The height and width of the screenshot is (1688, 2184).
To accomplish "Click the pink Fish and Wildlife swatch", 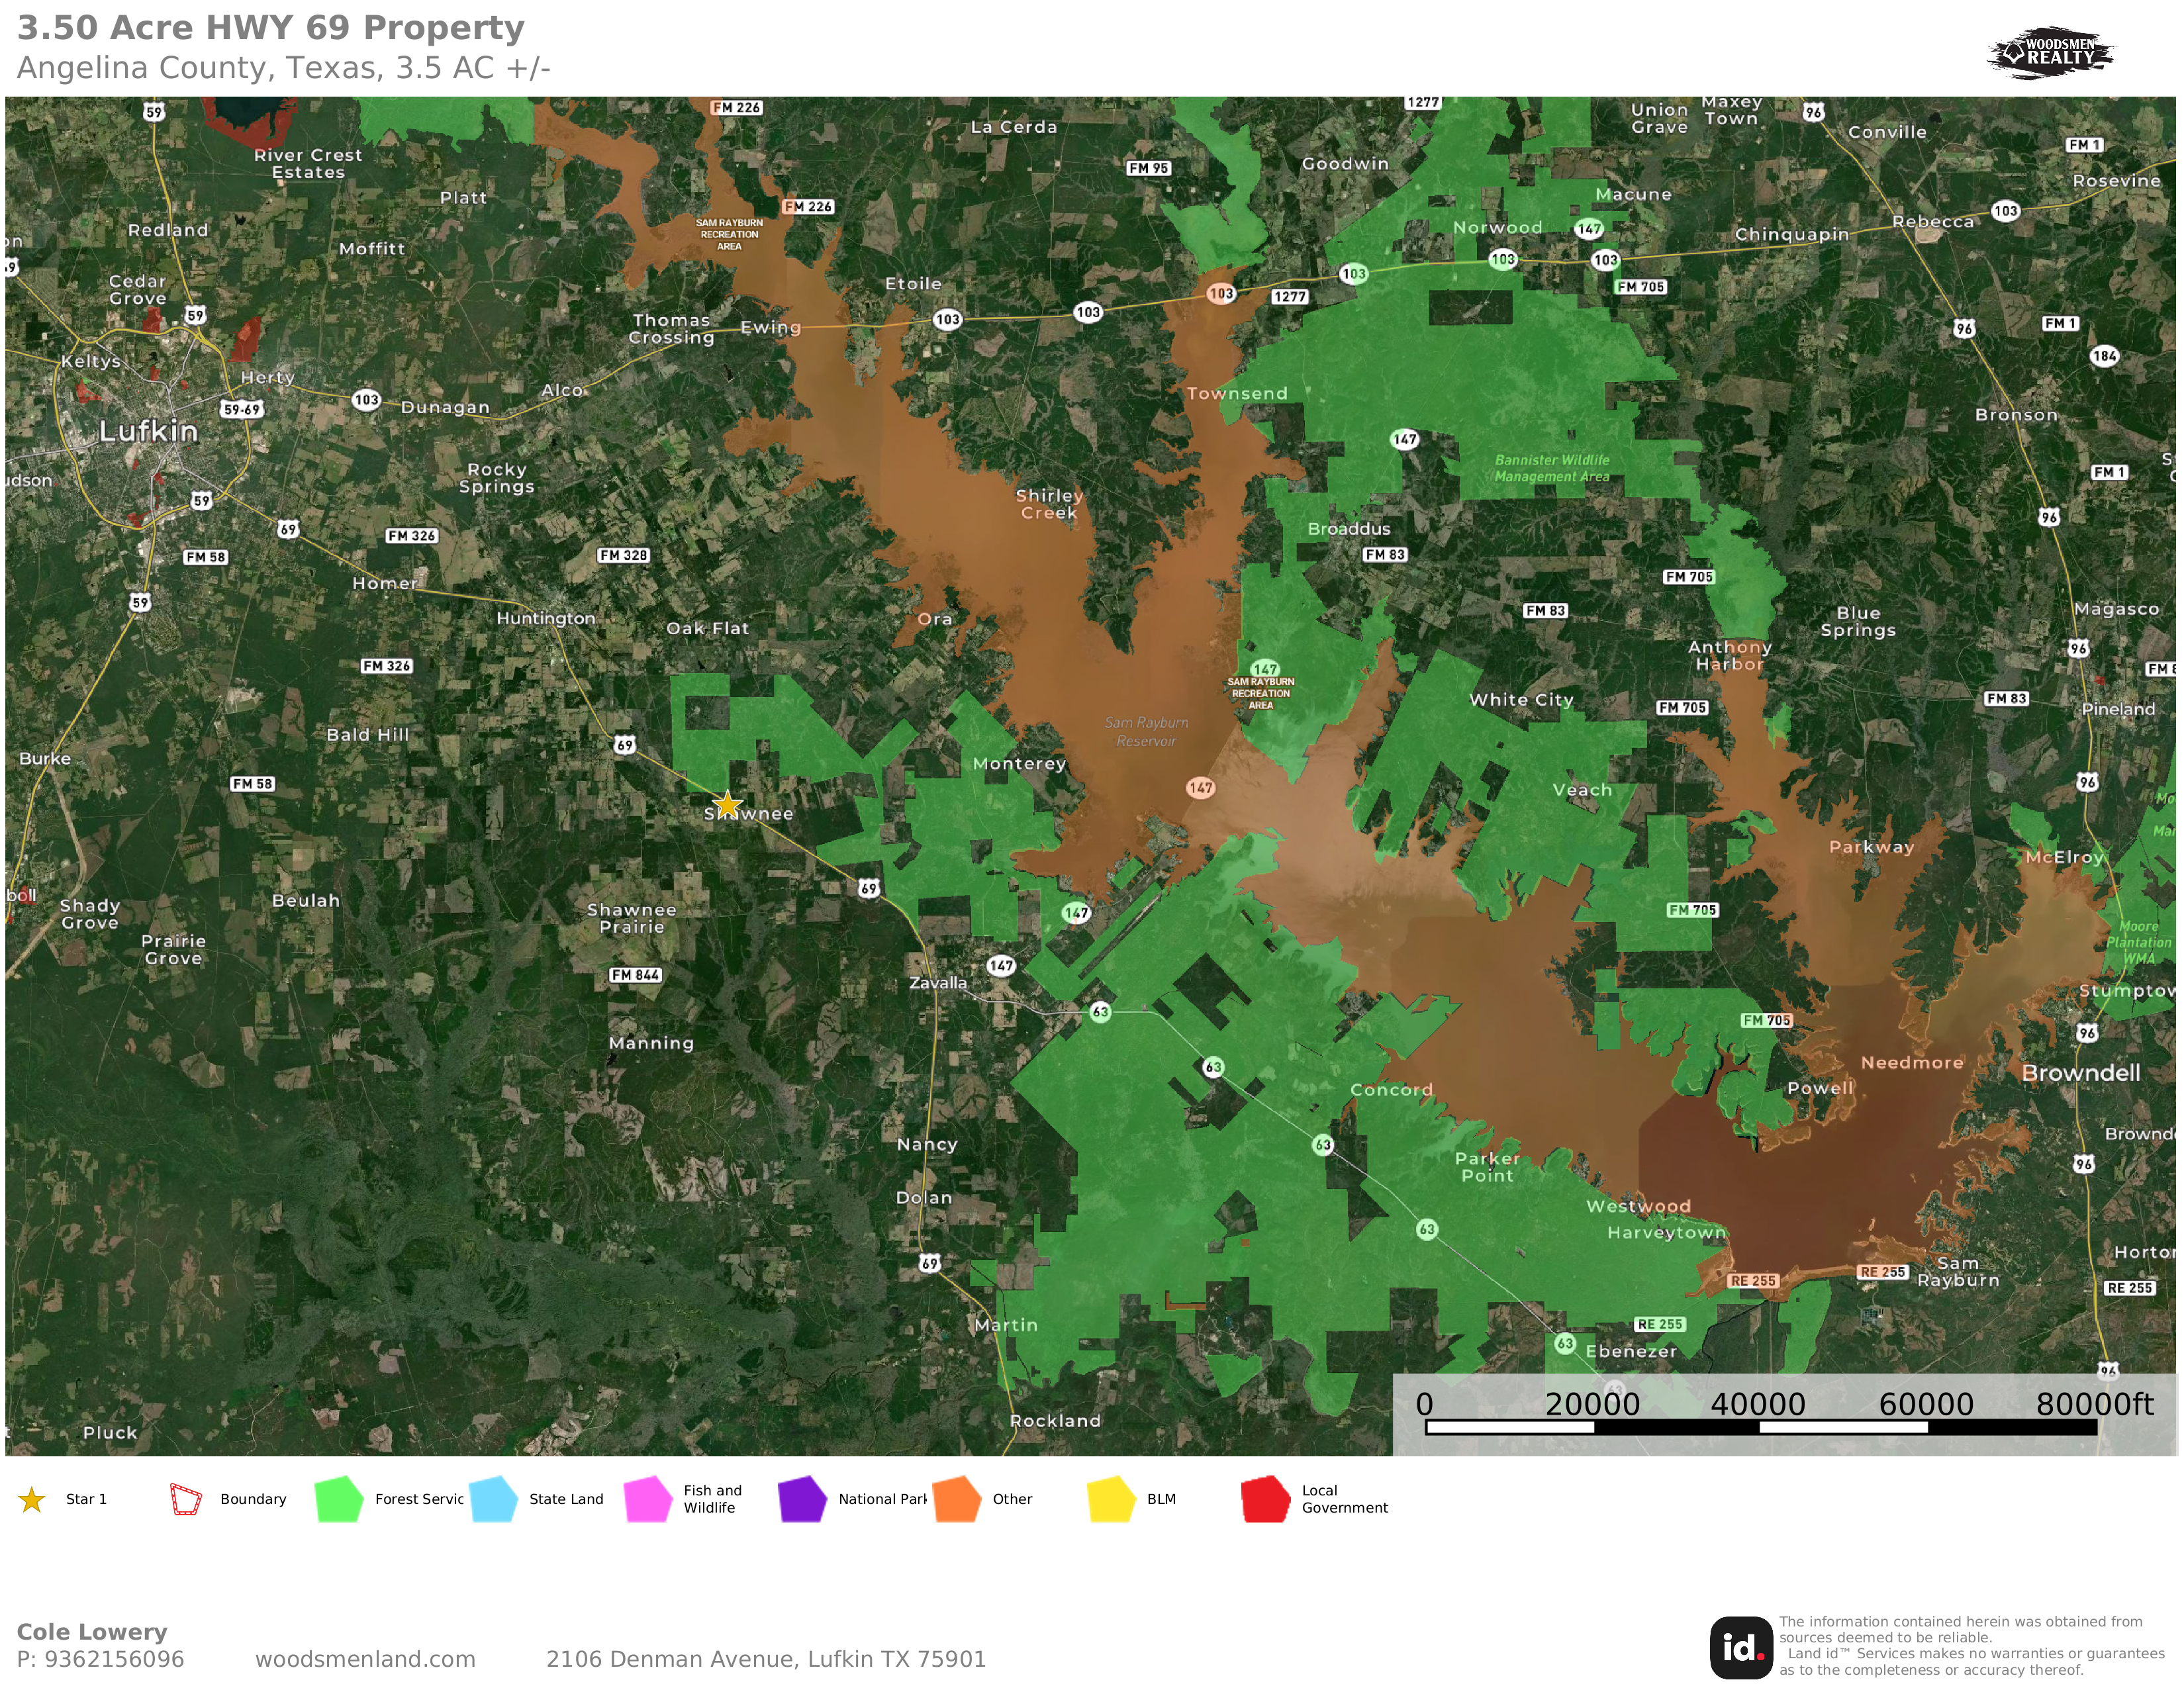I will (647, 1499).
